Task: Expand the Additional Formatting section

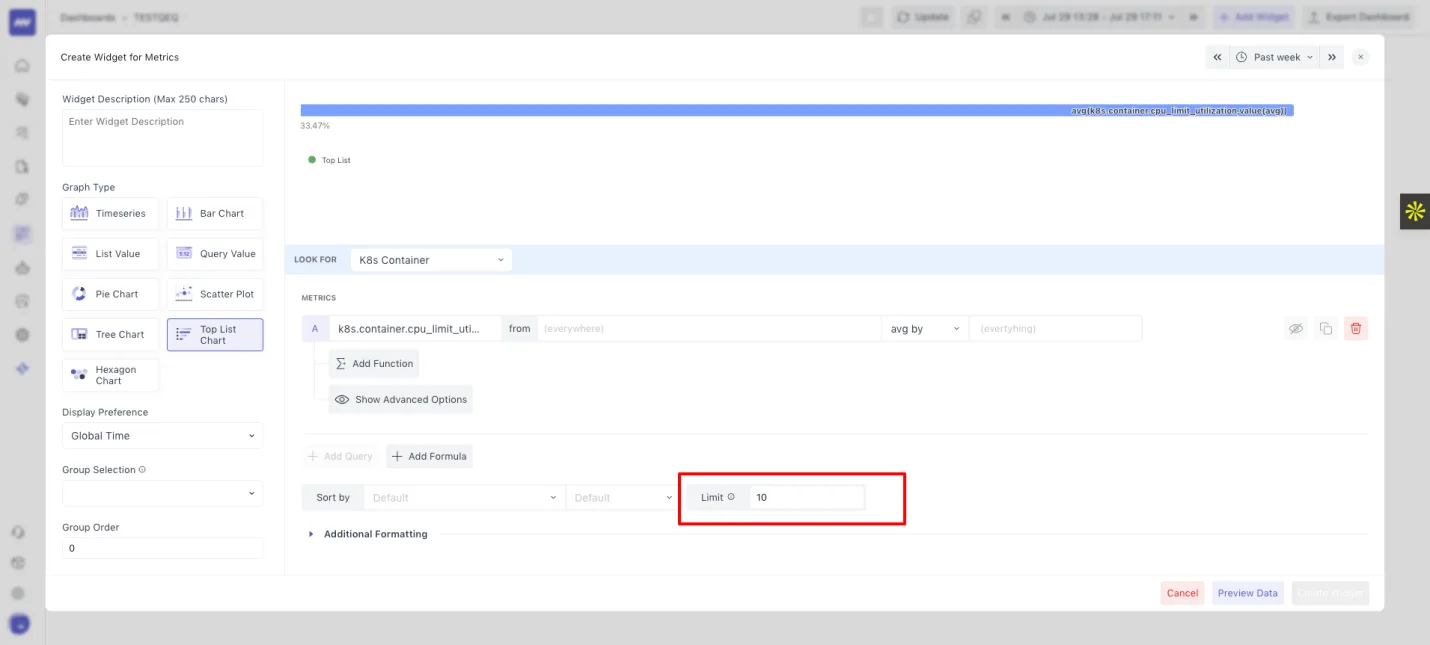Action: click(x=368, y=534)
